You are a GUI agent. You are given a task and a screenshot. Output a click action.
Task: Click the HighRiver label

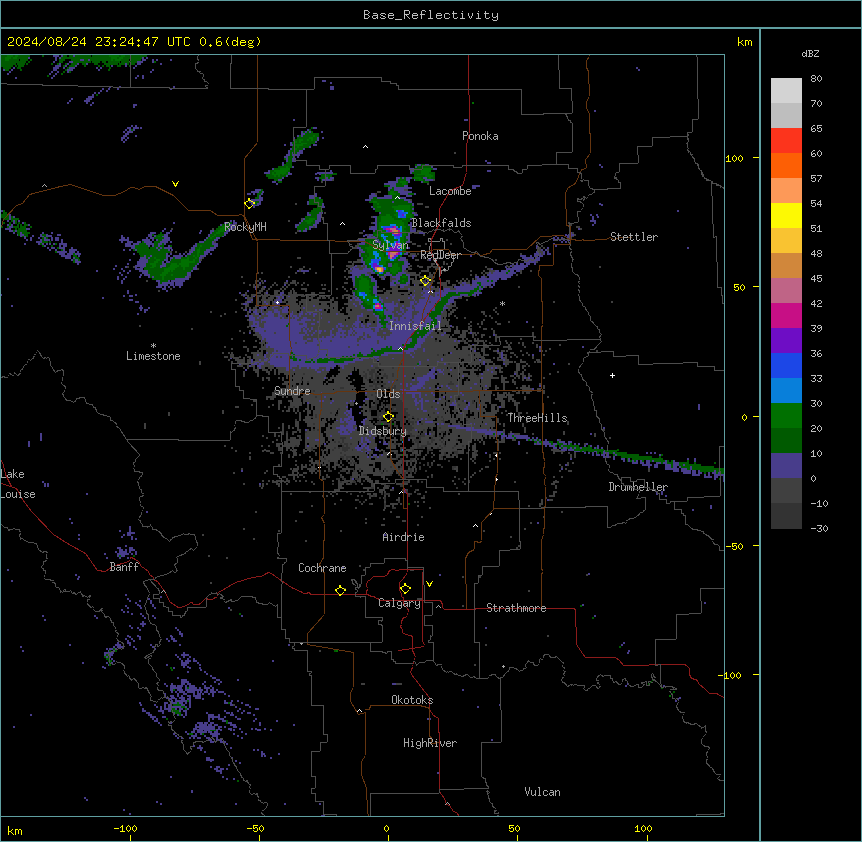[430, 743]
